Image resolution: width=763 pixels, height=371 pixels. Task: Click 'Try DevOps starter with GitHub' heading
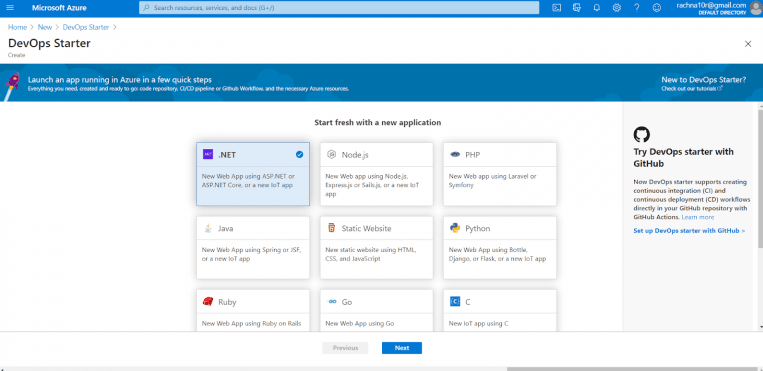click(x=684, y=158)
